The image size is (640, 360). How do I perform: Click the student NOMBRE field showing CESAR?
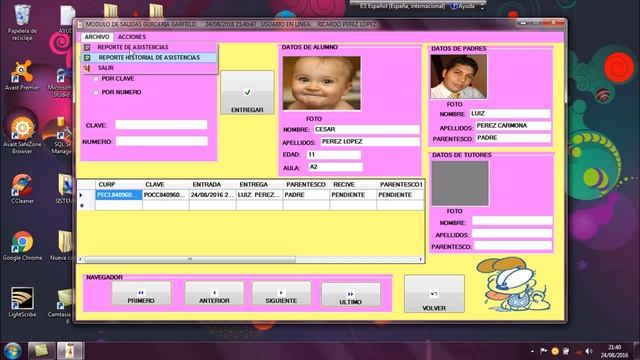tap(367, 129)
